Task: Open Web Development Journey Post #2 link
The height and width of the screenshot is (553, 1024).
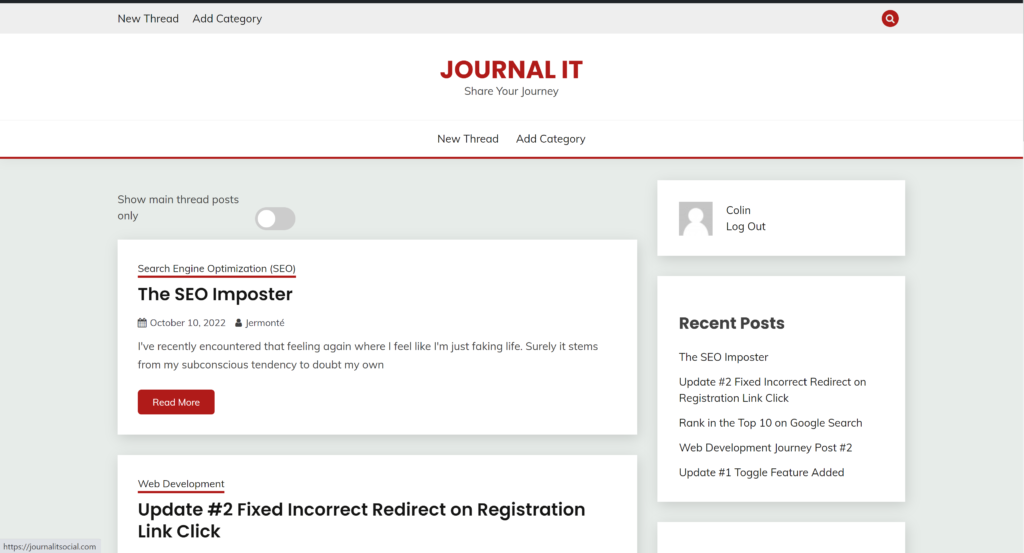Action: pos(765,448)
